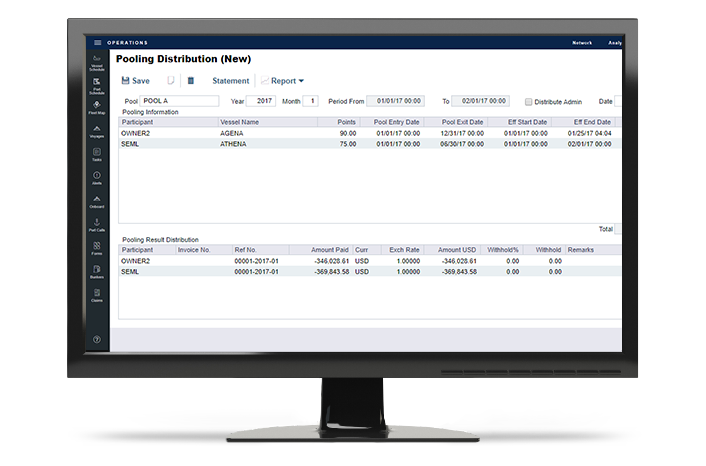This screenshot has height=466, width=706.
Task: Toggle the Distribute Admin checkbox
Action: coord(529,102)
